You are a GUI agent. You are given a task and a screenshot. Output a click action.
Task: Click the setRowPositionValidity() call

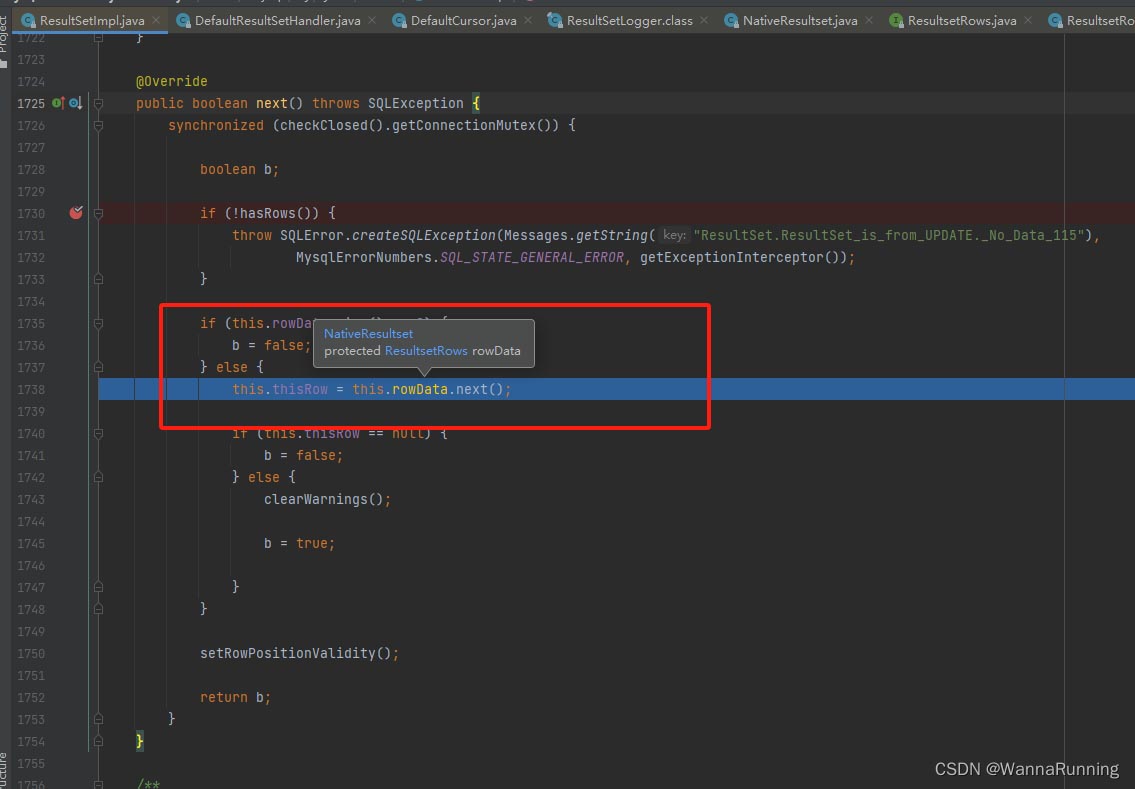299,653
